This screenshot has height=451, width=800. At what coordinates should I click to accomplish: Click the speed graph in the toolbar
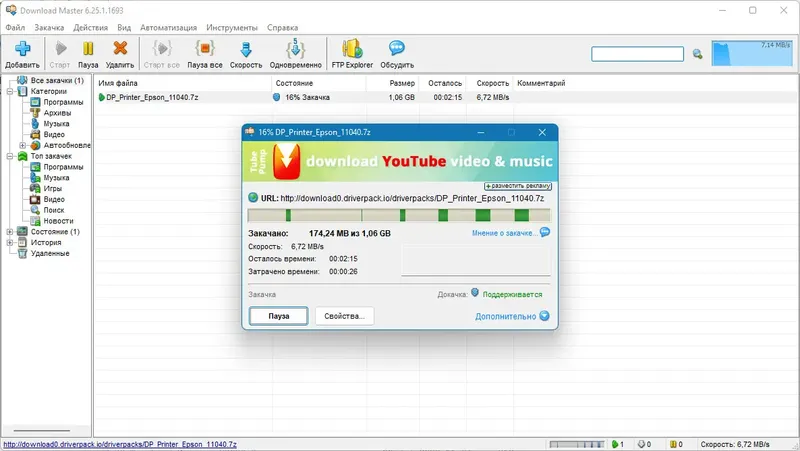pyautogui.click(x=752, y=54)
